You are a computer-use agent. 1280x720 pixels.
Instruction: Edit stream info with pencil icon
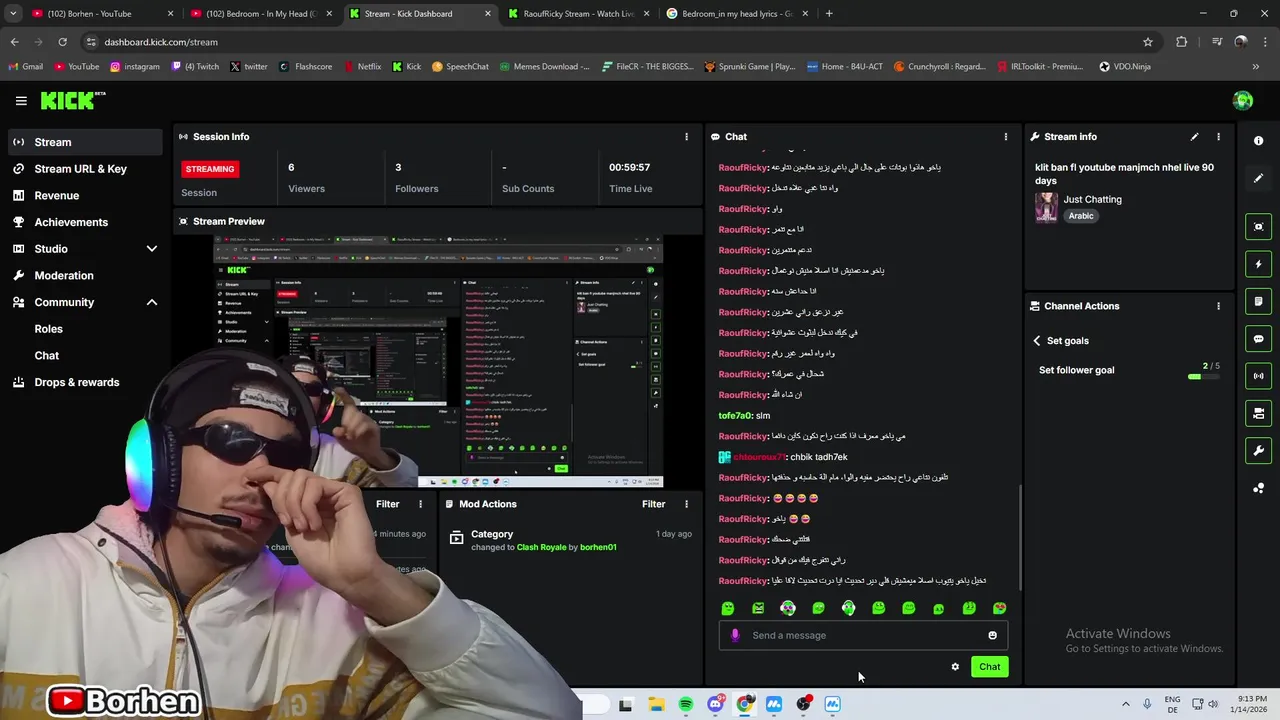tap(1194, 137)
